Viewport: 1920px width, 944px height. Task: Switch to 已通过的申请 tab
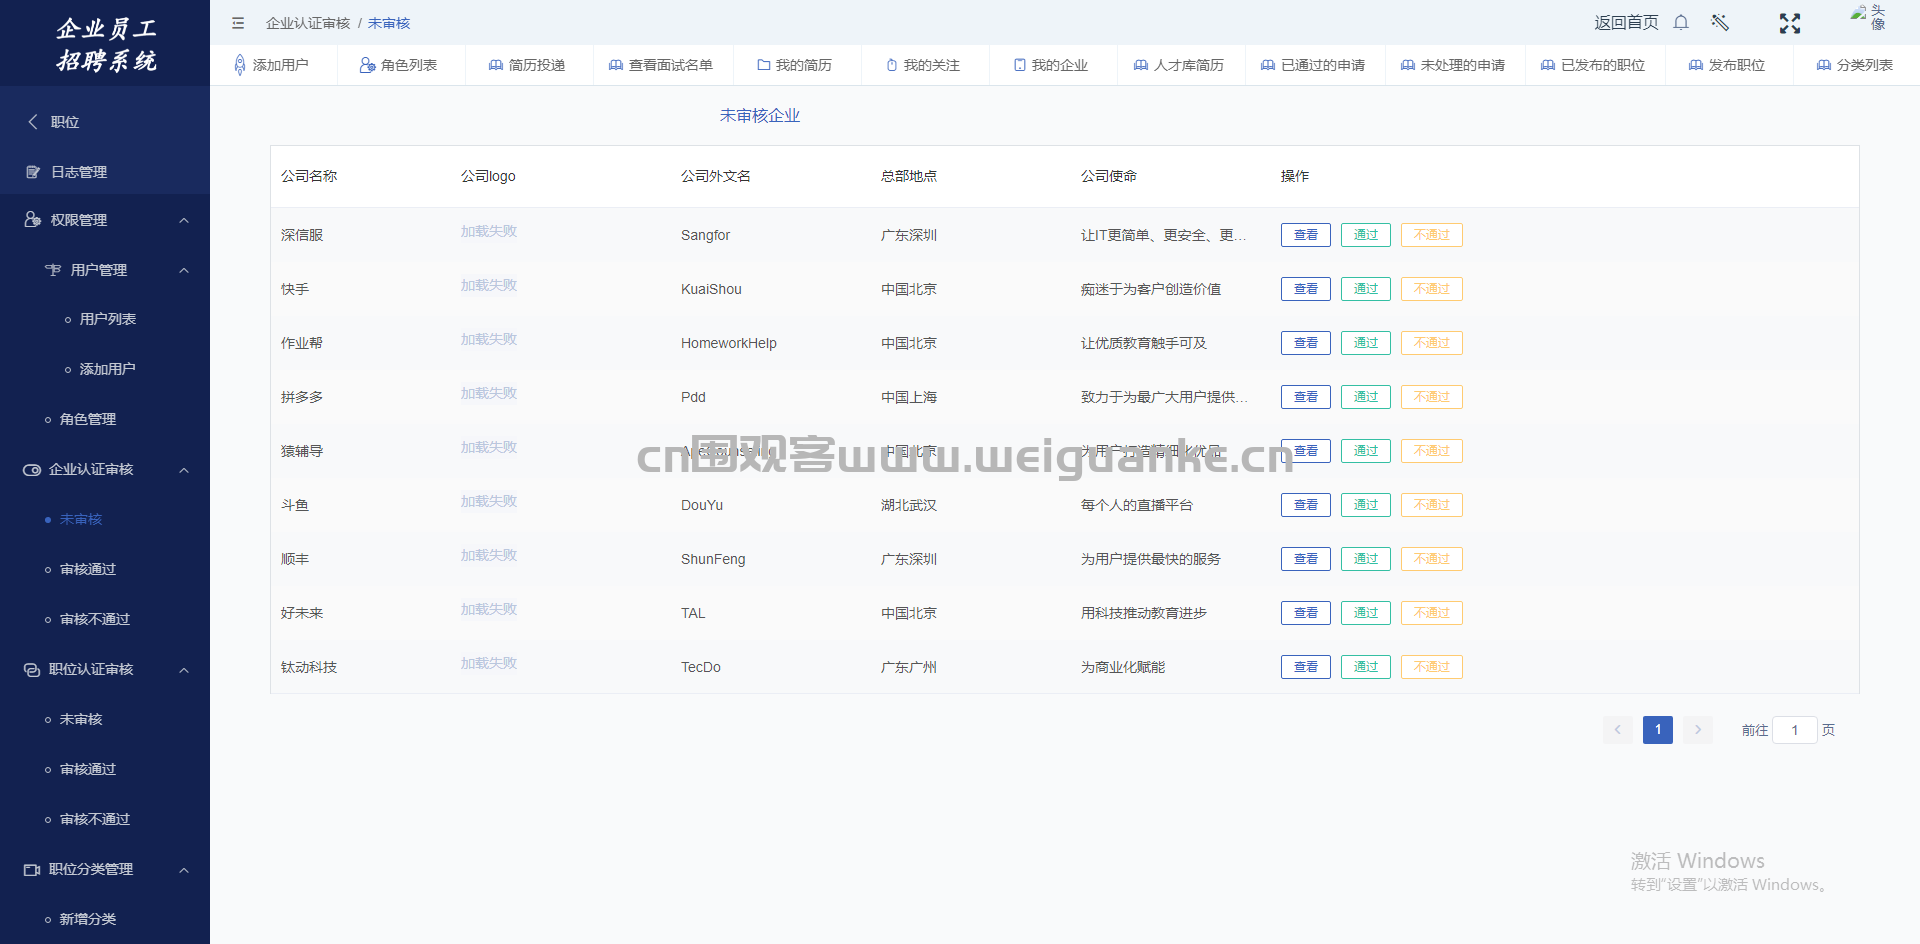[x=1313, y=65]
